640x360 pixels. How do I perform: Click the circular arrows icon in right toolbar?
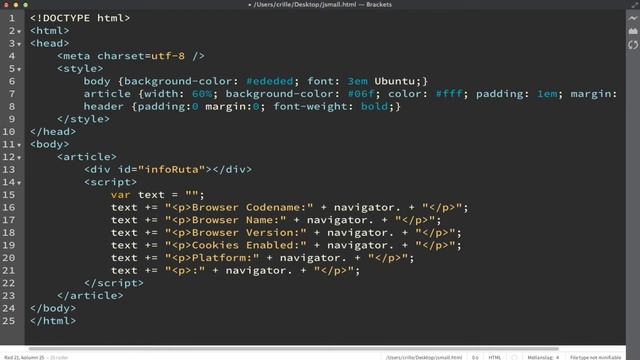[x=633, y=45]
